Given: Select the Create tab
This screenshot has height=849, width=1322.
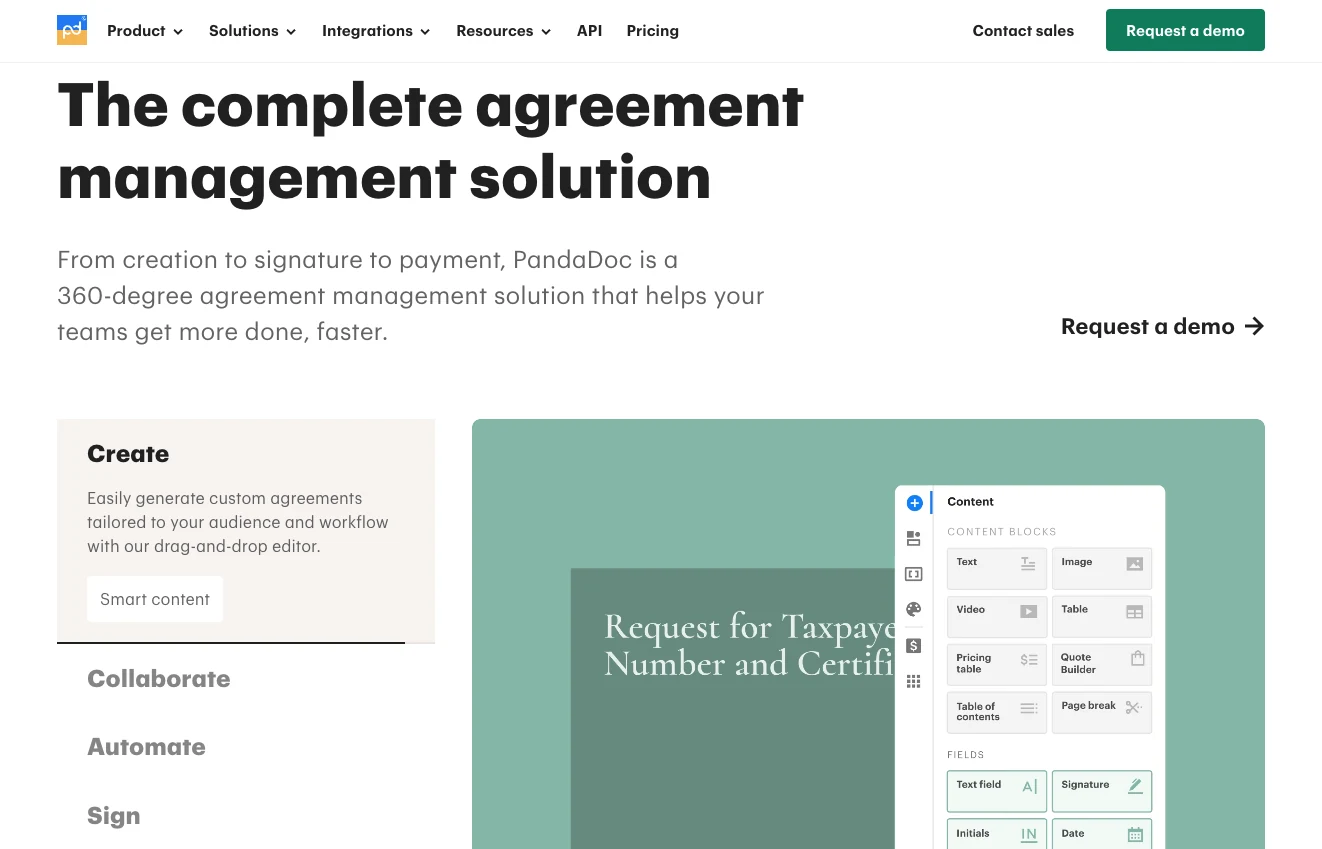Looking at the screenshot, I should coord(128,454).
